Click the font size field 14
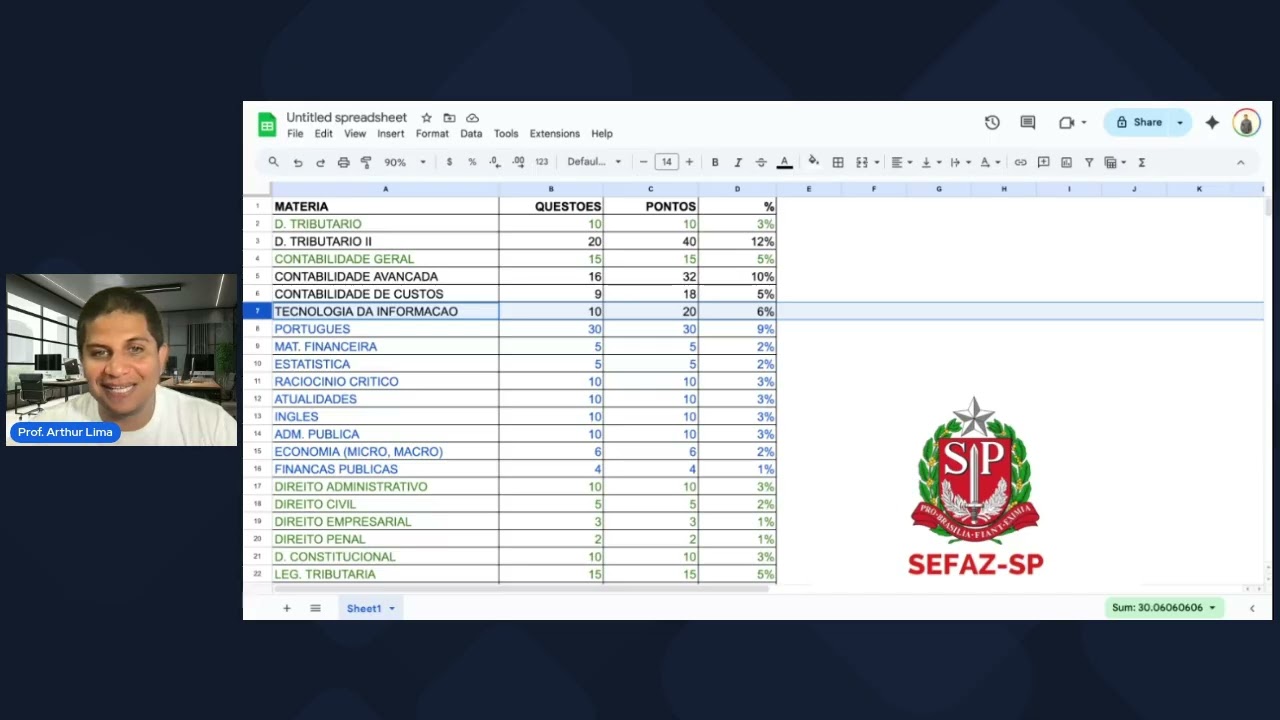 [x=666, y=162]
